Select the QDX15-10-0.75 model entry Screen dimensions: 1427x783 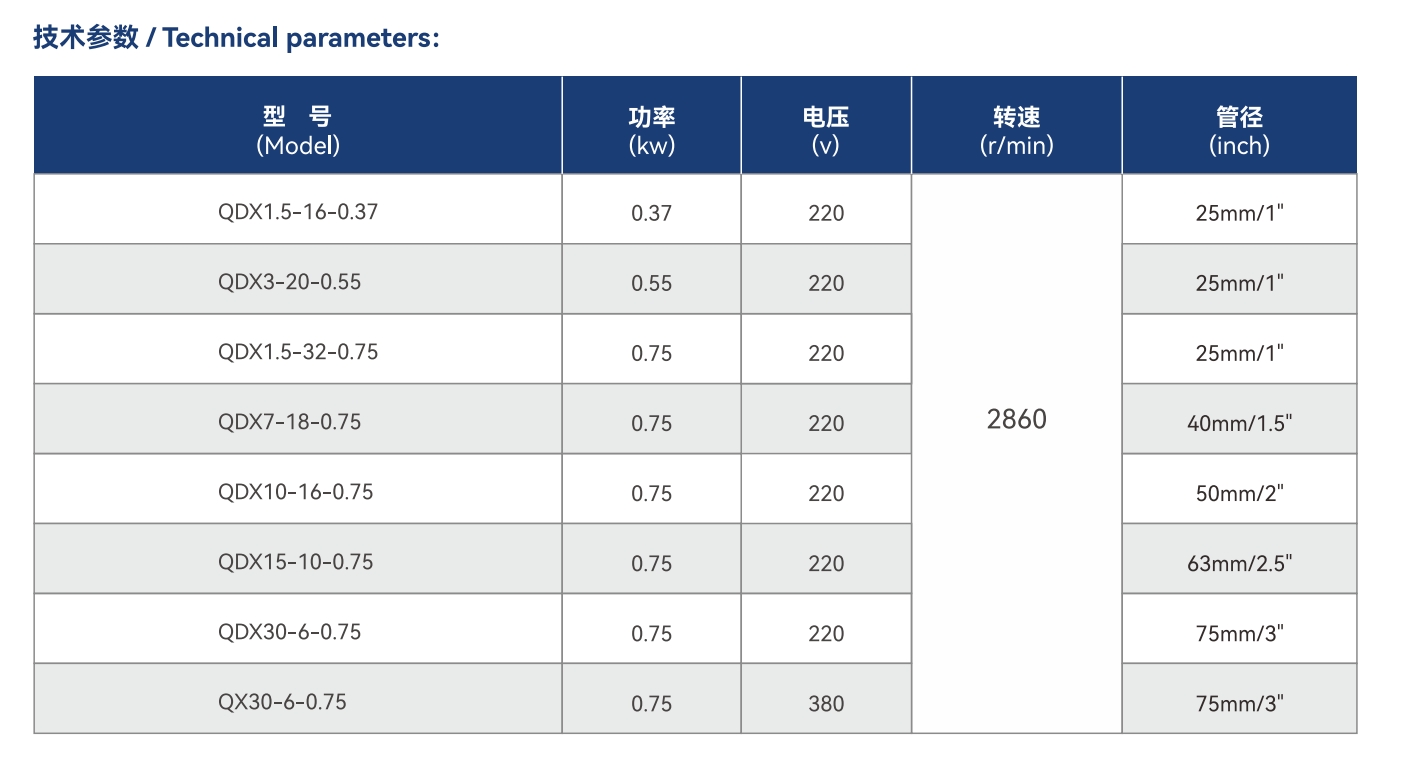[295, 562]
